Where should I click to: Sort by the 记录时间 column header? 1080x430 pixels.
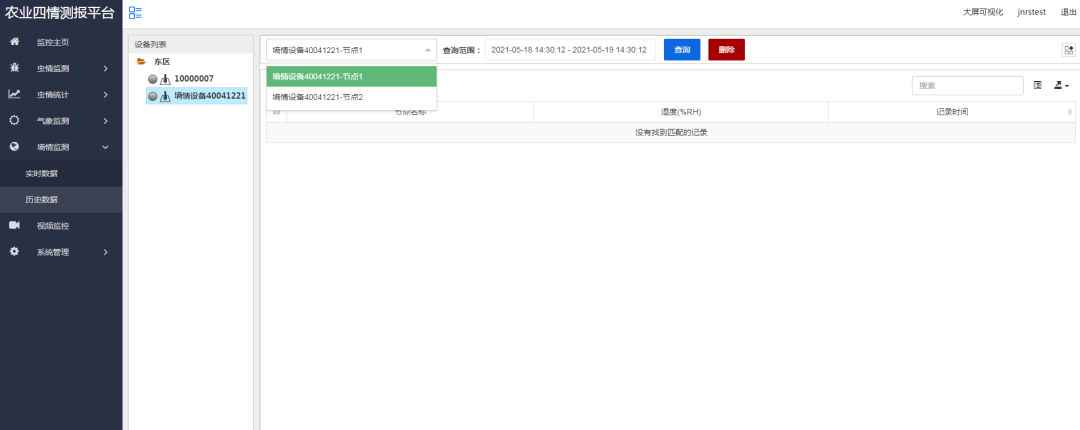pos(952,112)
